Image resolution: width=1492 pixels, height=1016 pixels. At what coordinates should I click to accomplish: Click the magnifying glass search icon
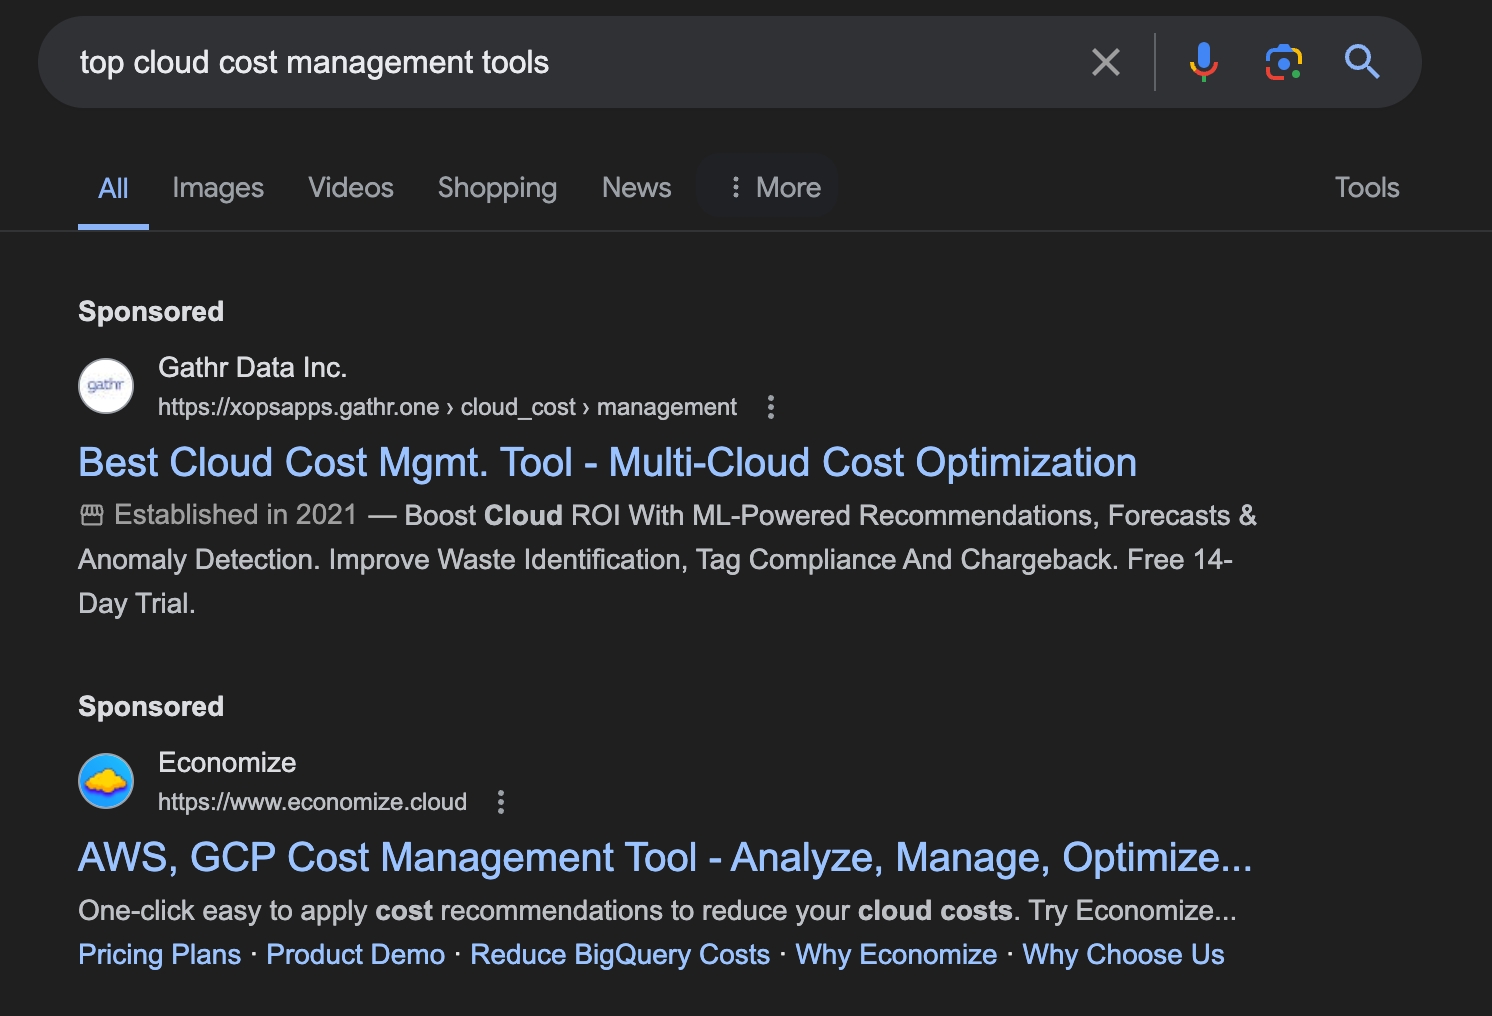(x=1361, y=62)
